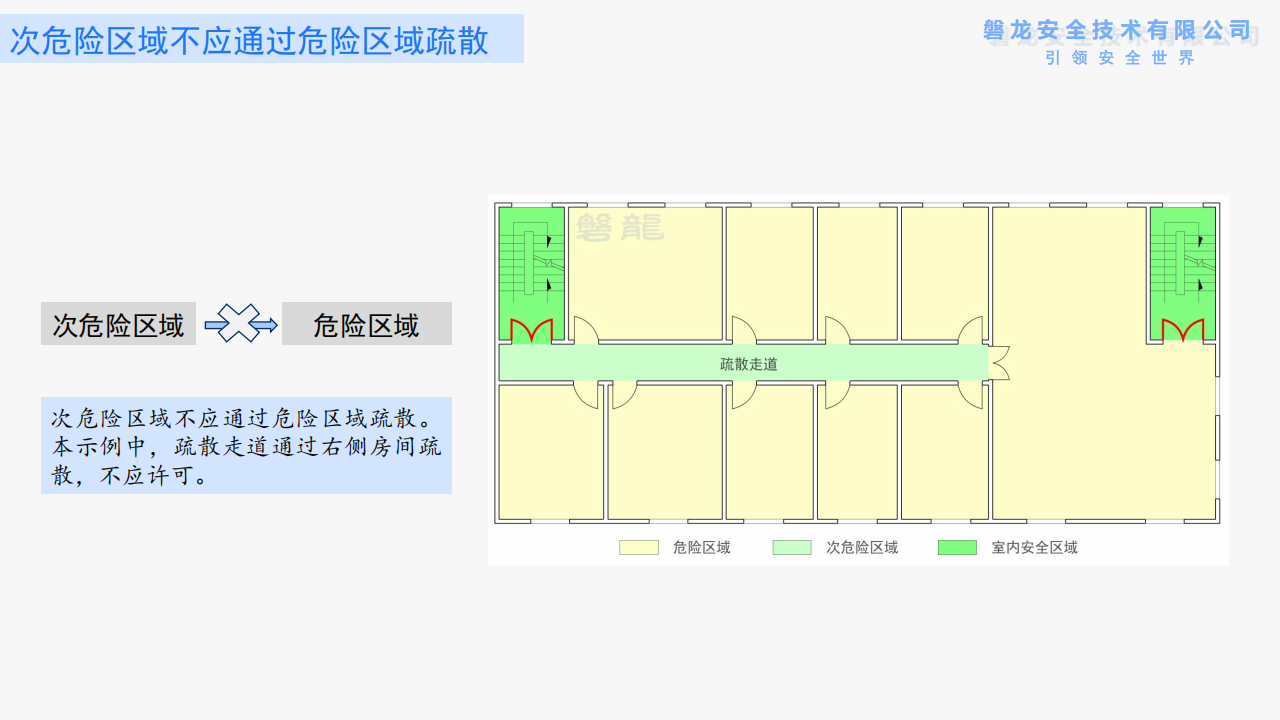The image size is (1280, 720).
Task: Click the staircase symbol in the right stairwell
Action: [1182, 265]
